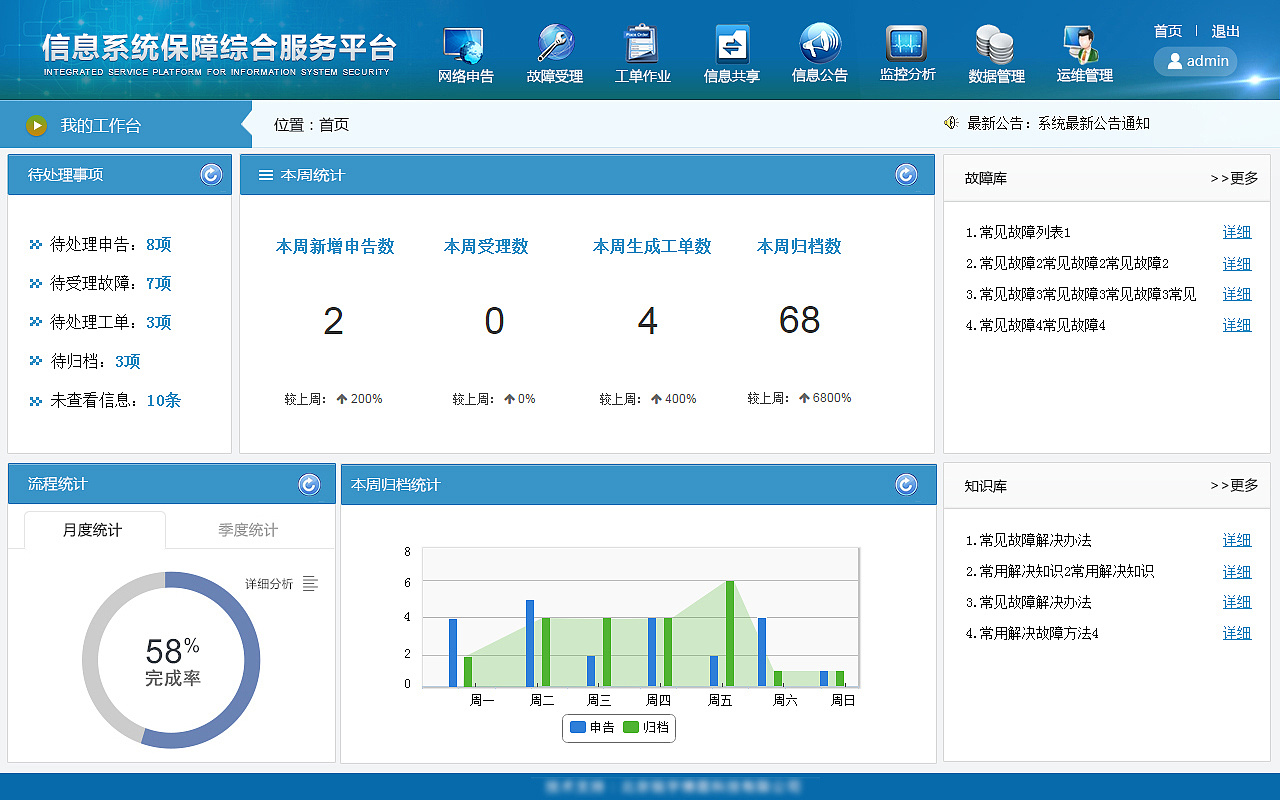Viewport: 1280px width, 800px height.
Task: Open the 信息公告 megaphone icon
Action: pyautogui.click(x=820, y=44)
